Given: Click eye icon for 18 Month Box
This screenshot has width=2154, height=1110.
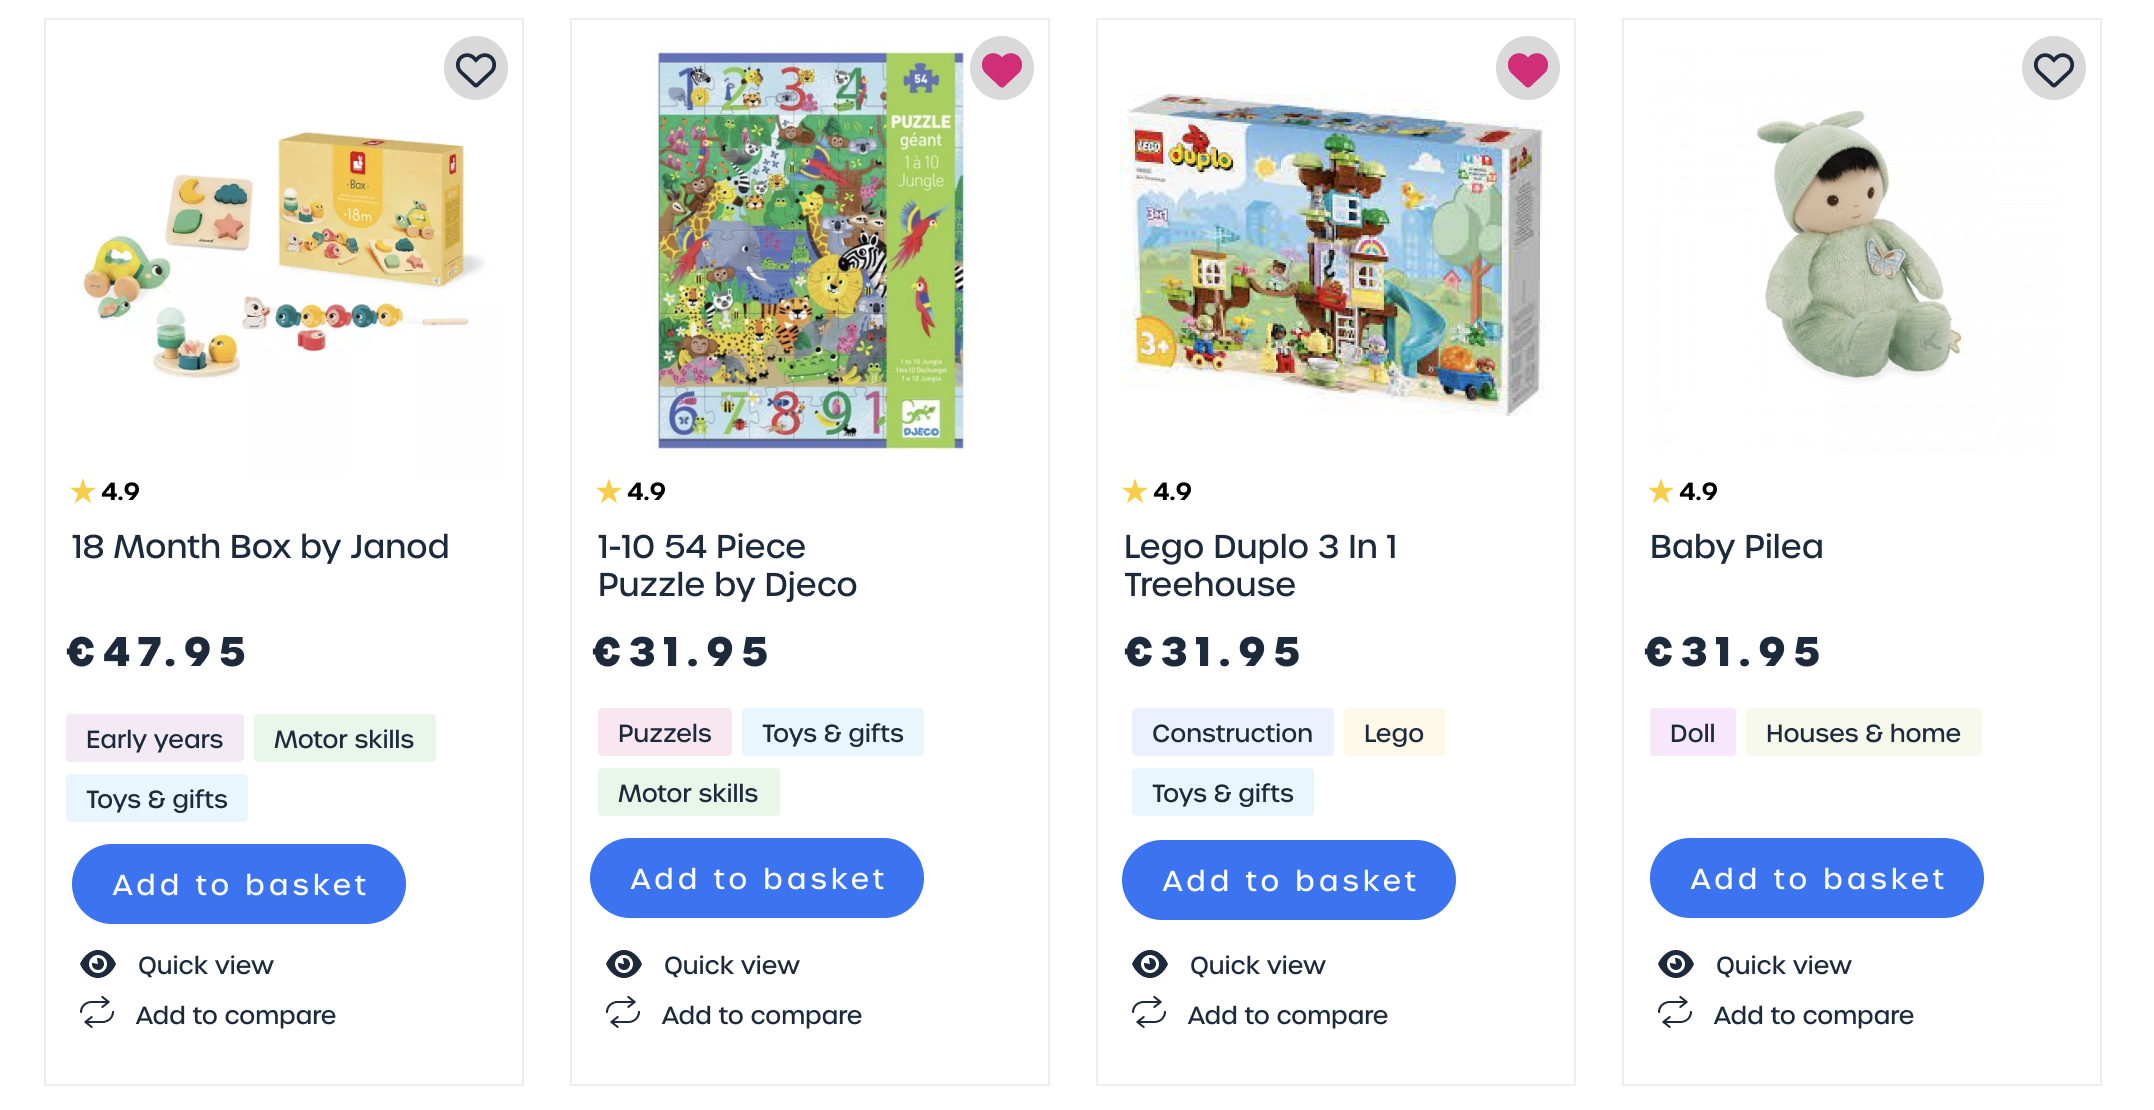Looking at the screenshot, I should click(98, 964).
